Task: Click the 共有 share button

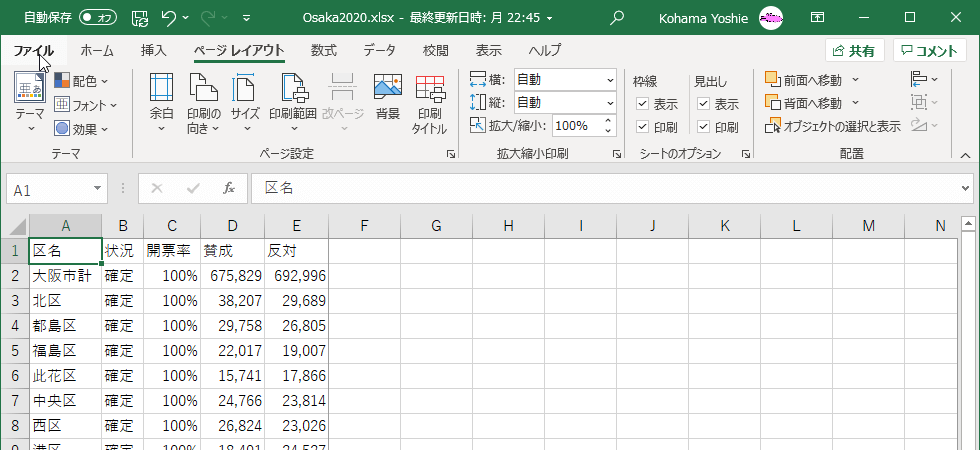Action: tap(854, 51)
